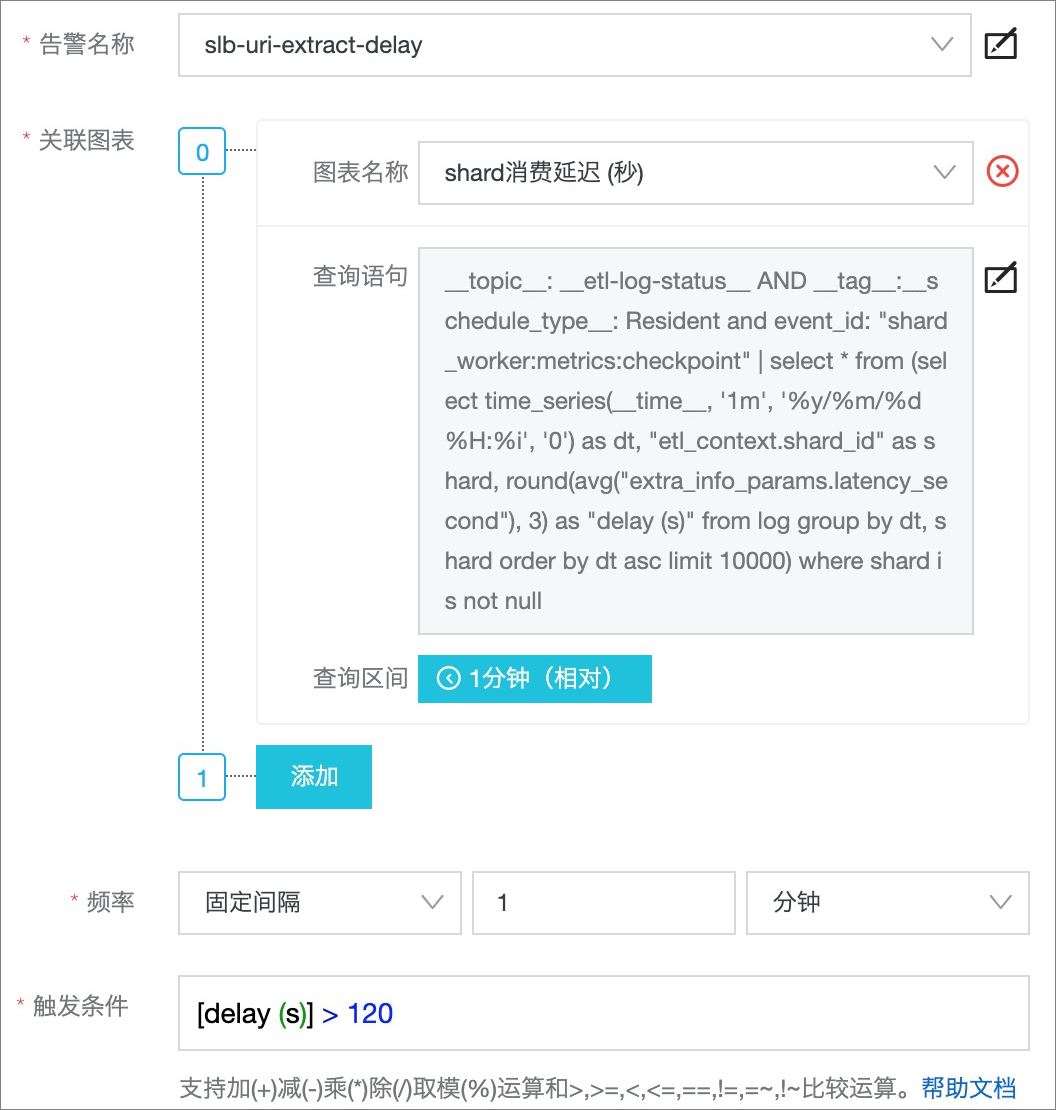Viewport: 1056px width, 1110px height.
Task: Click the 关联图表 label
Action: [x=86, y=140]
